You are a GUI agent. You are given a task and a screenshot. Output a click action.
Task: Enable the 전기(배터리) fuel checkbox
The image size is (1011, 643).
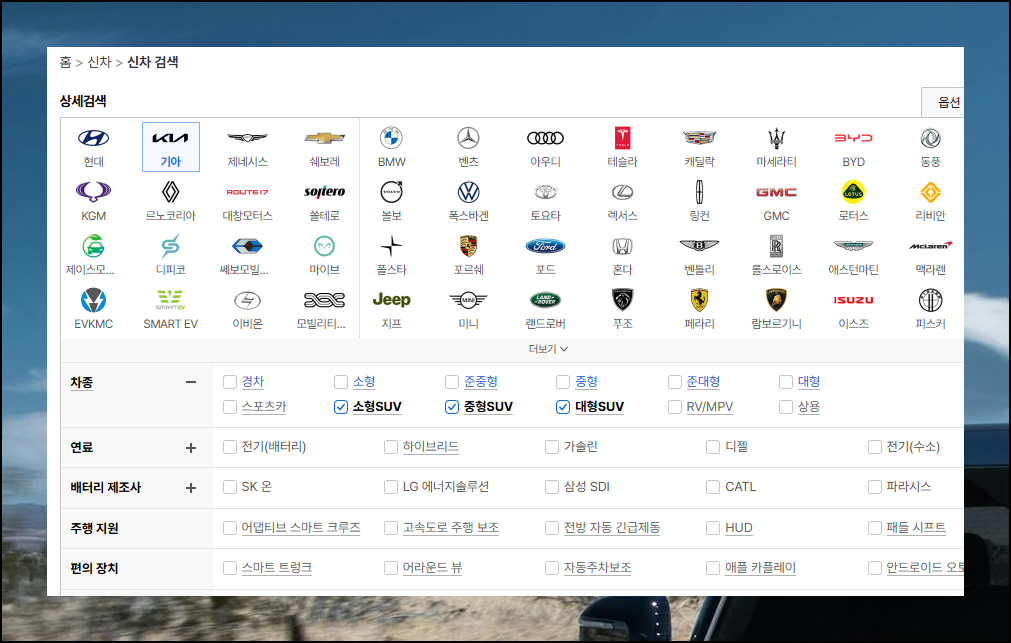pos(230,446)
